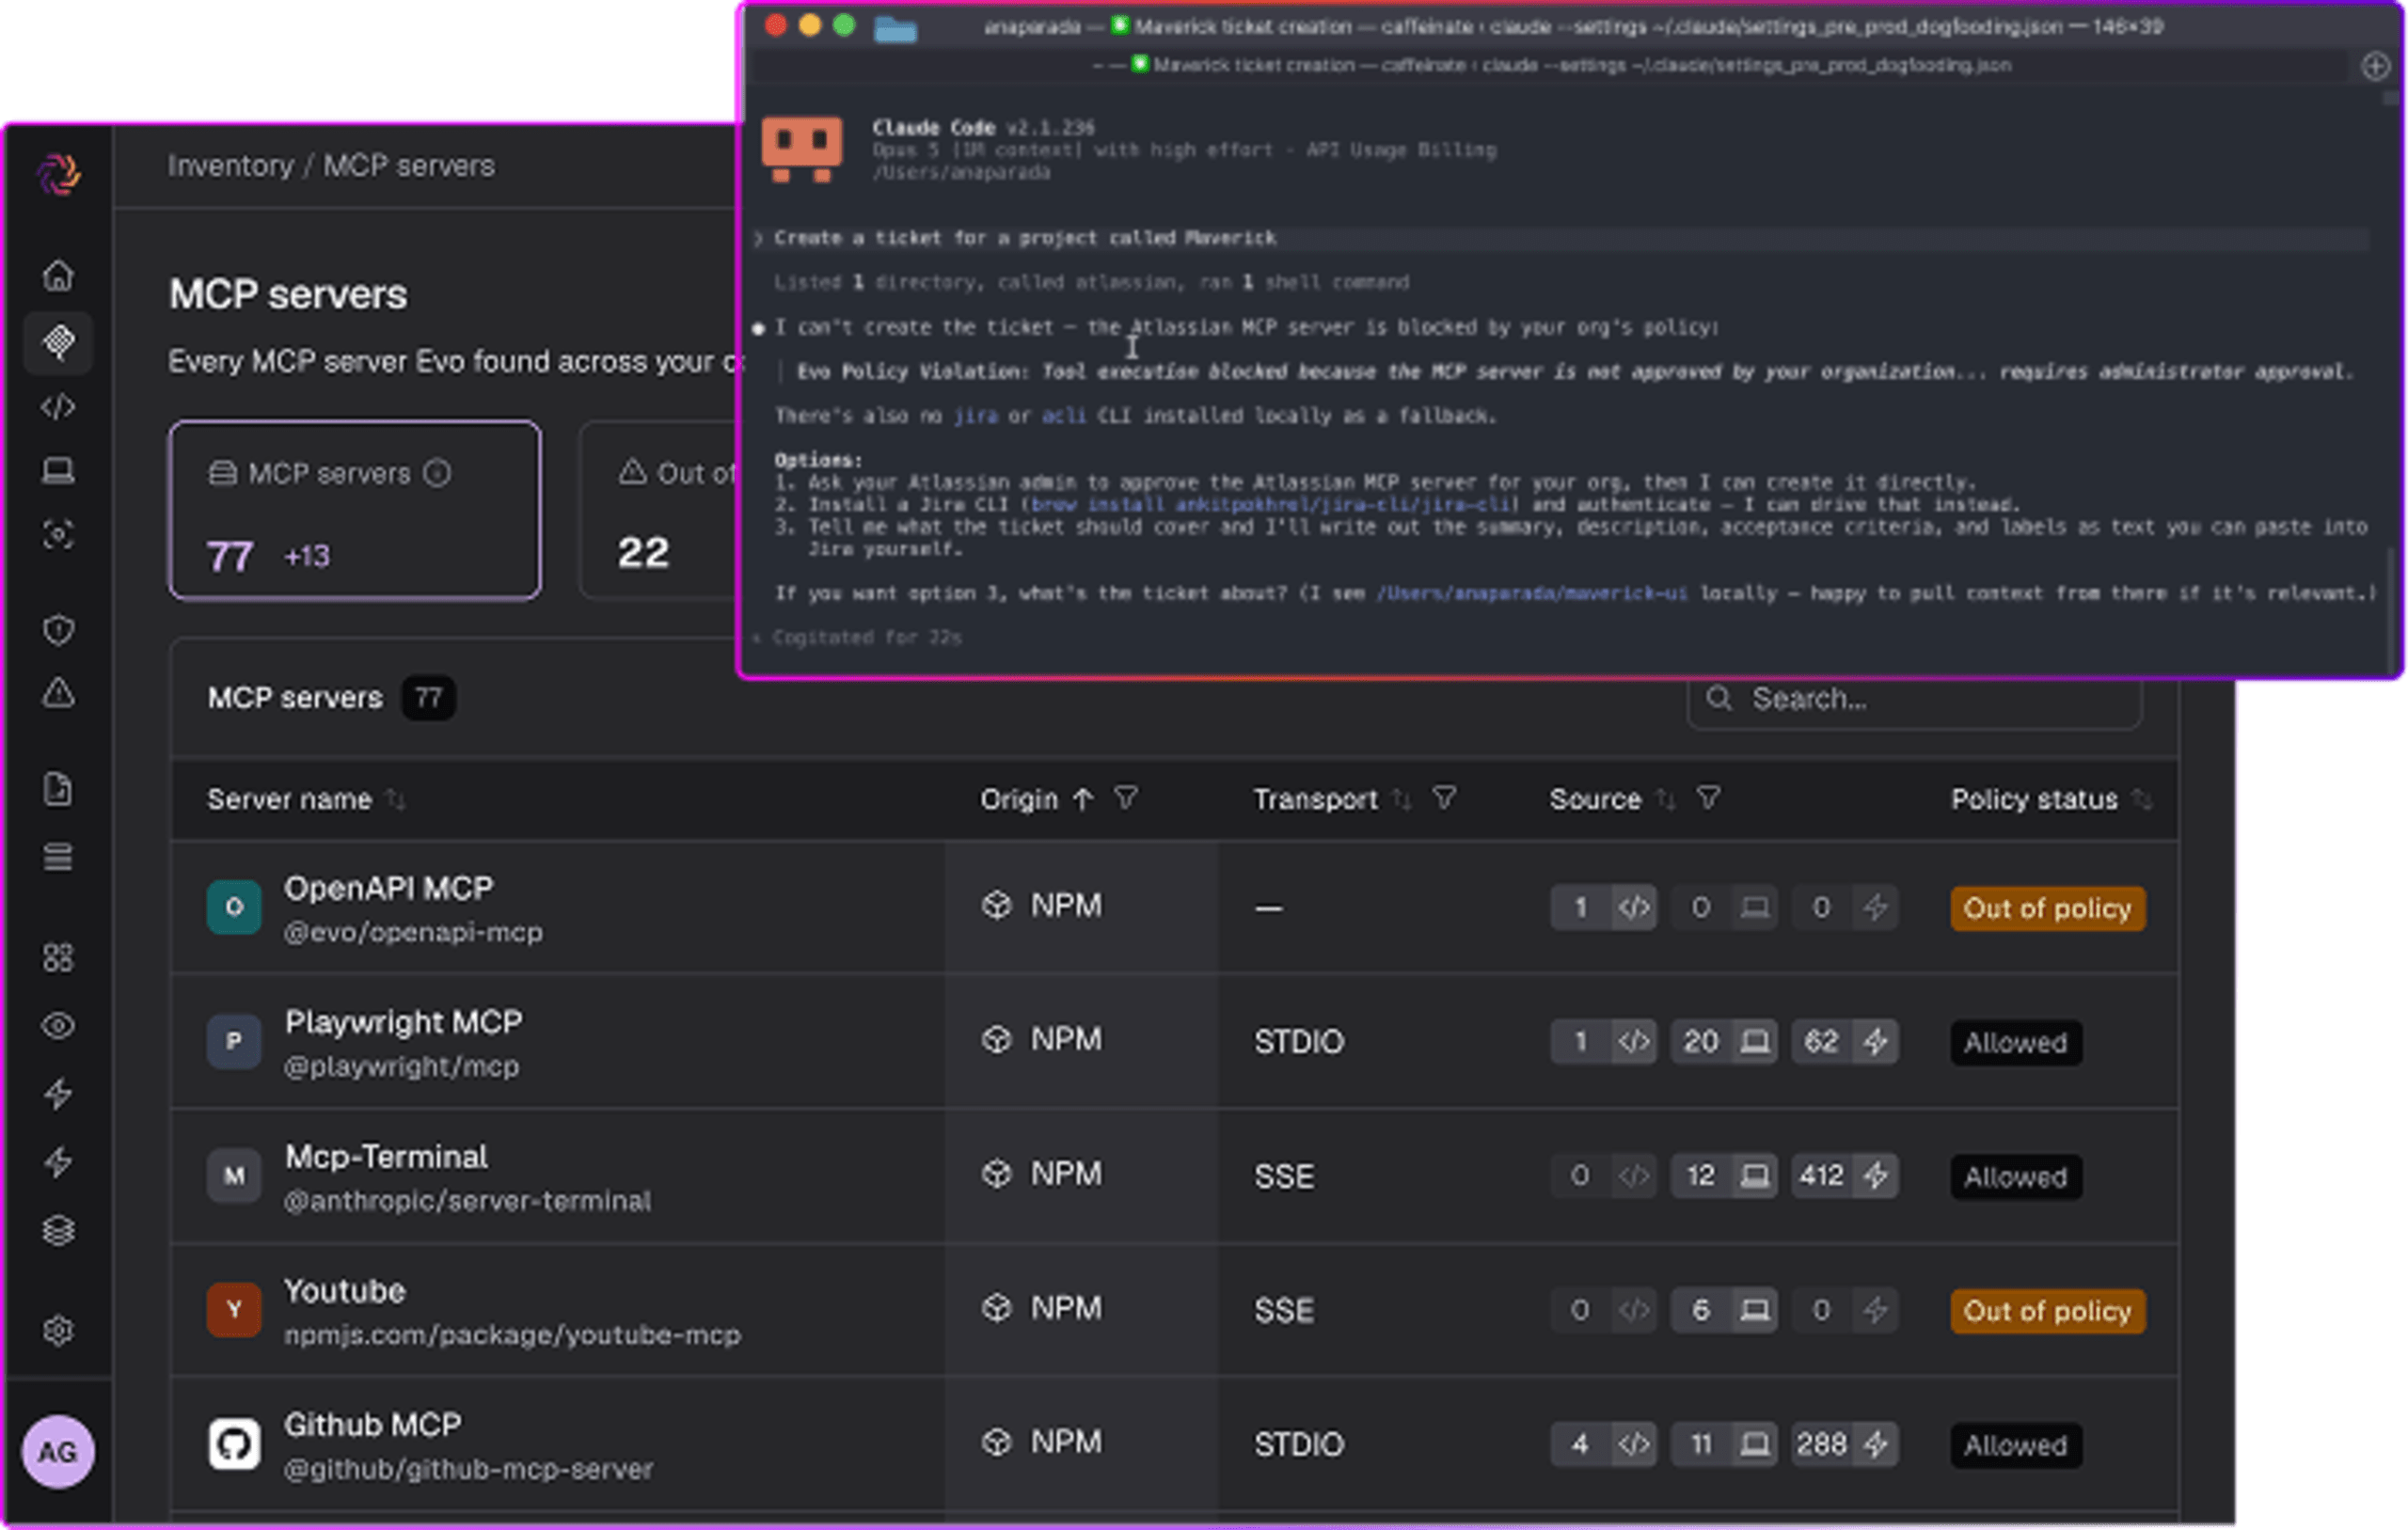Open the Playwright MCP server row
The height and width of the screenshot is (1530, 2408).
pyautogui.click(x=1174, y=1042)
